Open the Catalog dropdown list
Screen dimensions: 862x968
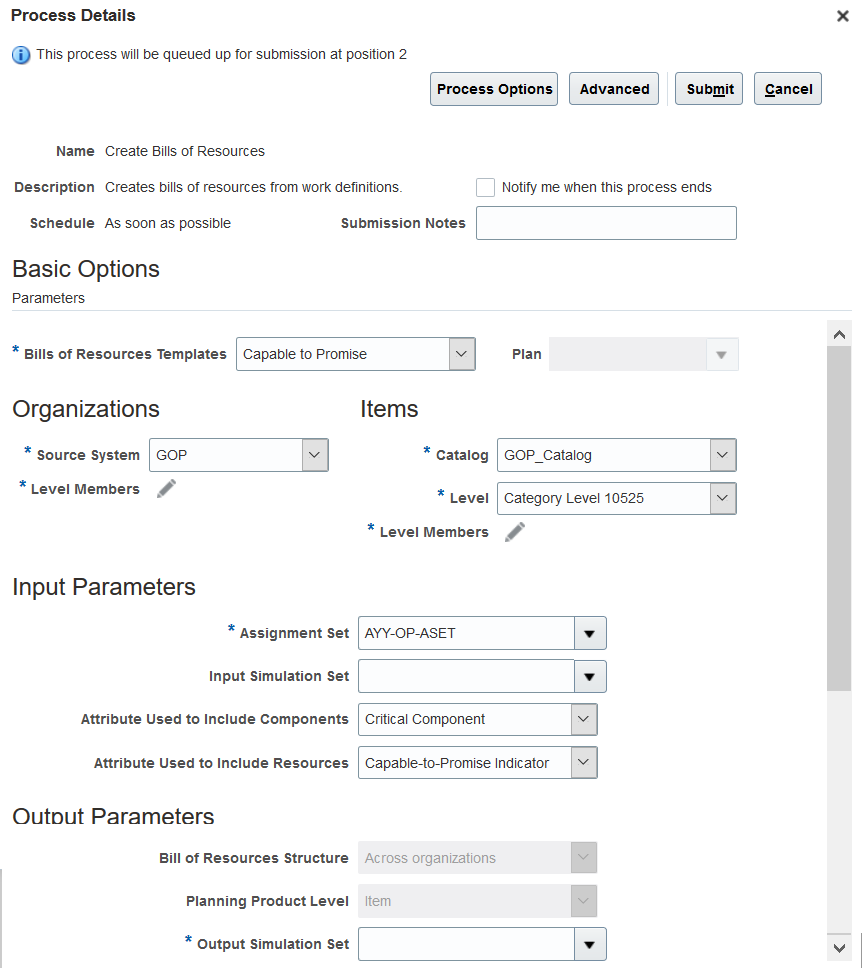pyautogui.click(x=722, y=455)
